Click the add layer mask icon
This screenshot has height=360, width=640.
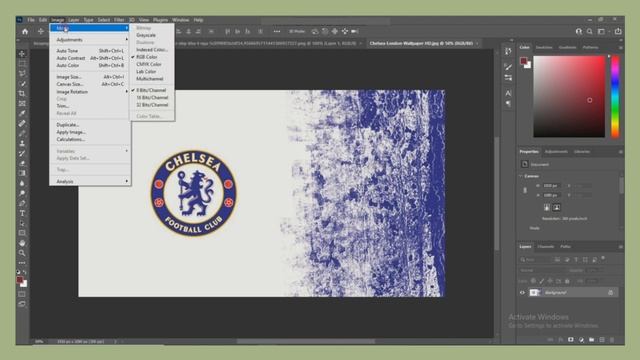pos(571,340)
